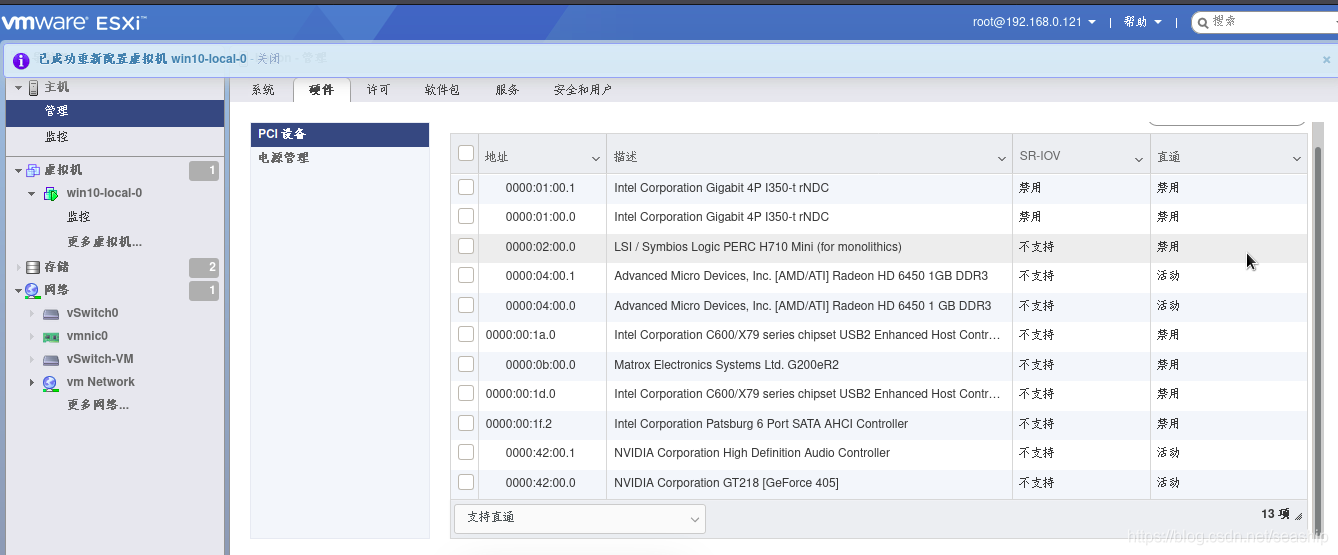
Task: Click the 更多网络... link
Action: [x=98, y=405]
